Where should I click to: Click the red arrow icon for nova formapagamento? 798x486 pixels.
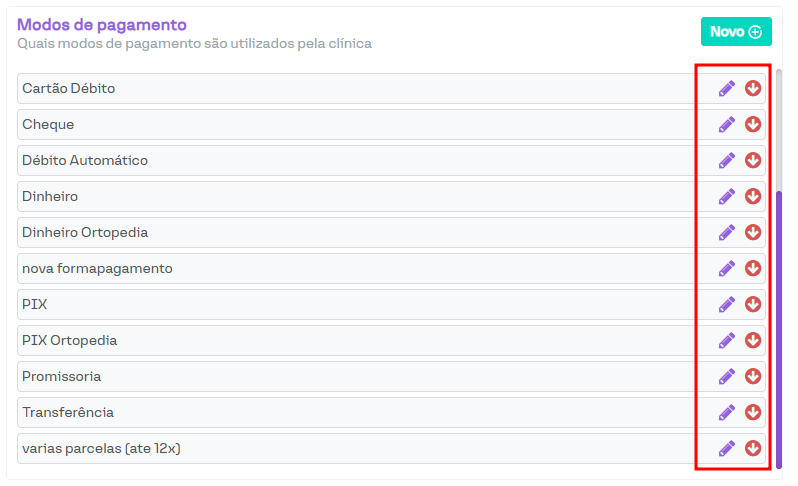pyautogui.click(x=753, y=268)
